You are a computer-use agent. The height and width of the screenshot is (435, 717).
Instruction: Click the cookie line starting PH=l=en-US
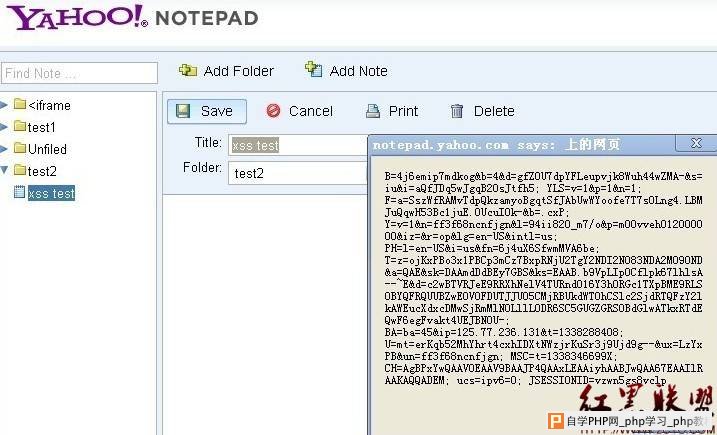492,248
